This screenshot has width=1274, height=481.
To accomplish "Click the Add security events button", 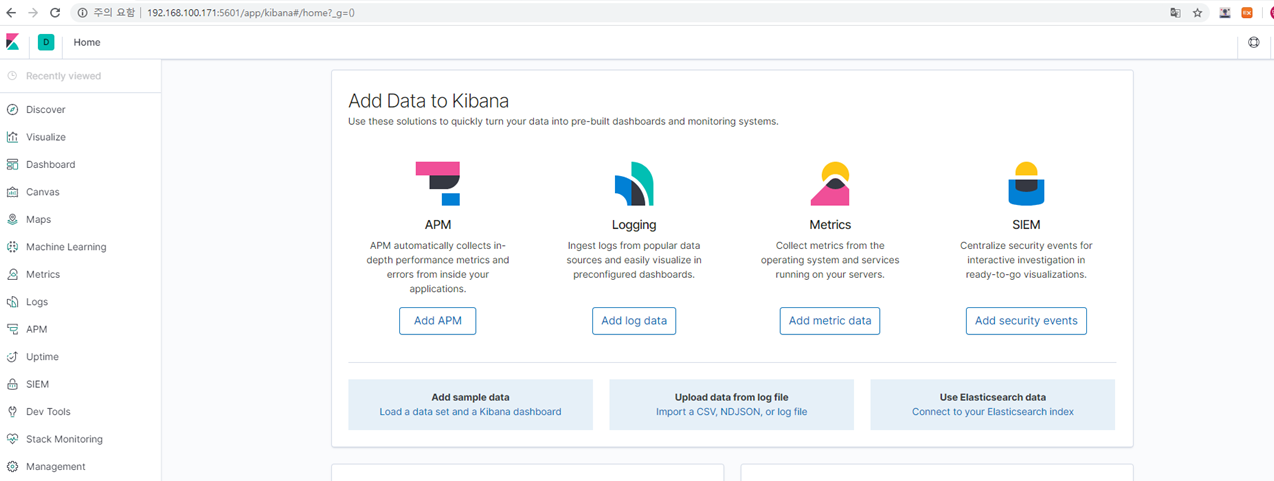I will 1026,321.
